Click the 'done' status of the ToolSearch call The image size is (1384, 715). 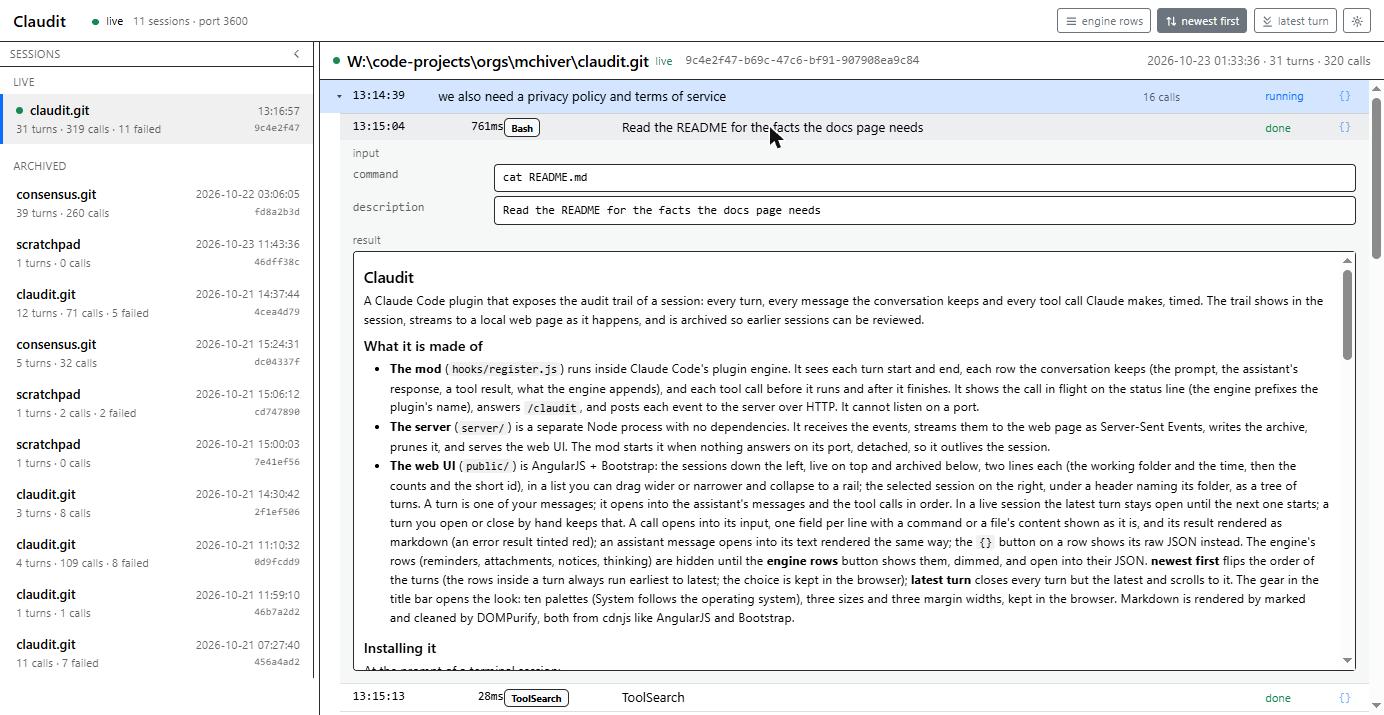click(1278, 698)
